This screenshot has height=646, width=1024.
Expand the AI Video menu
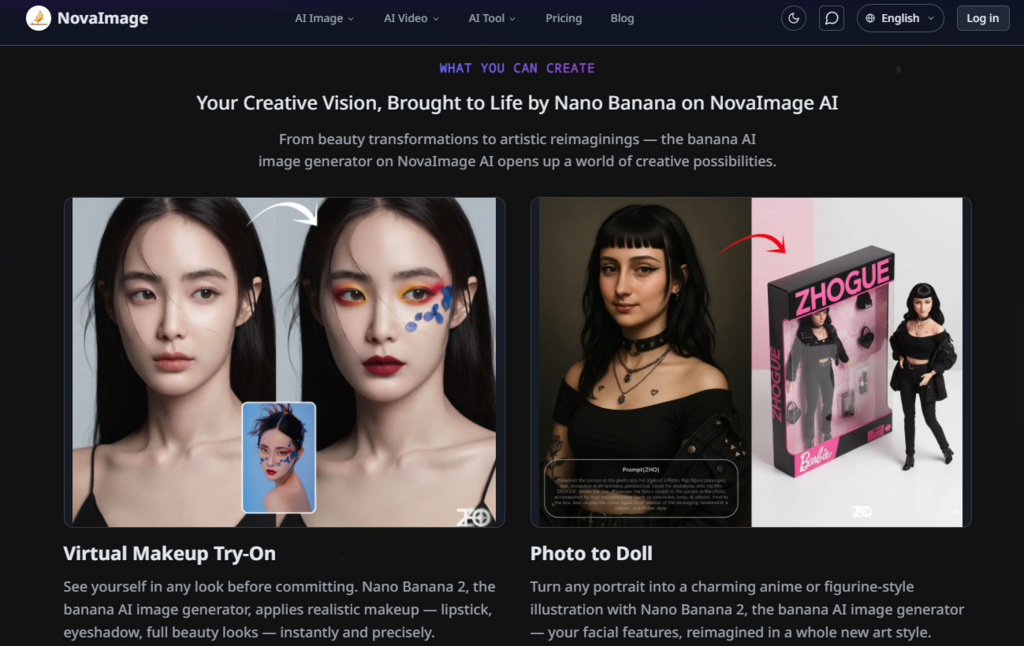411,18
